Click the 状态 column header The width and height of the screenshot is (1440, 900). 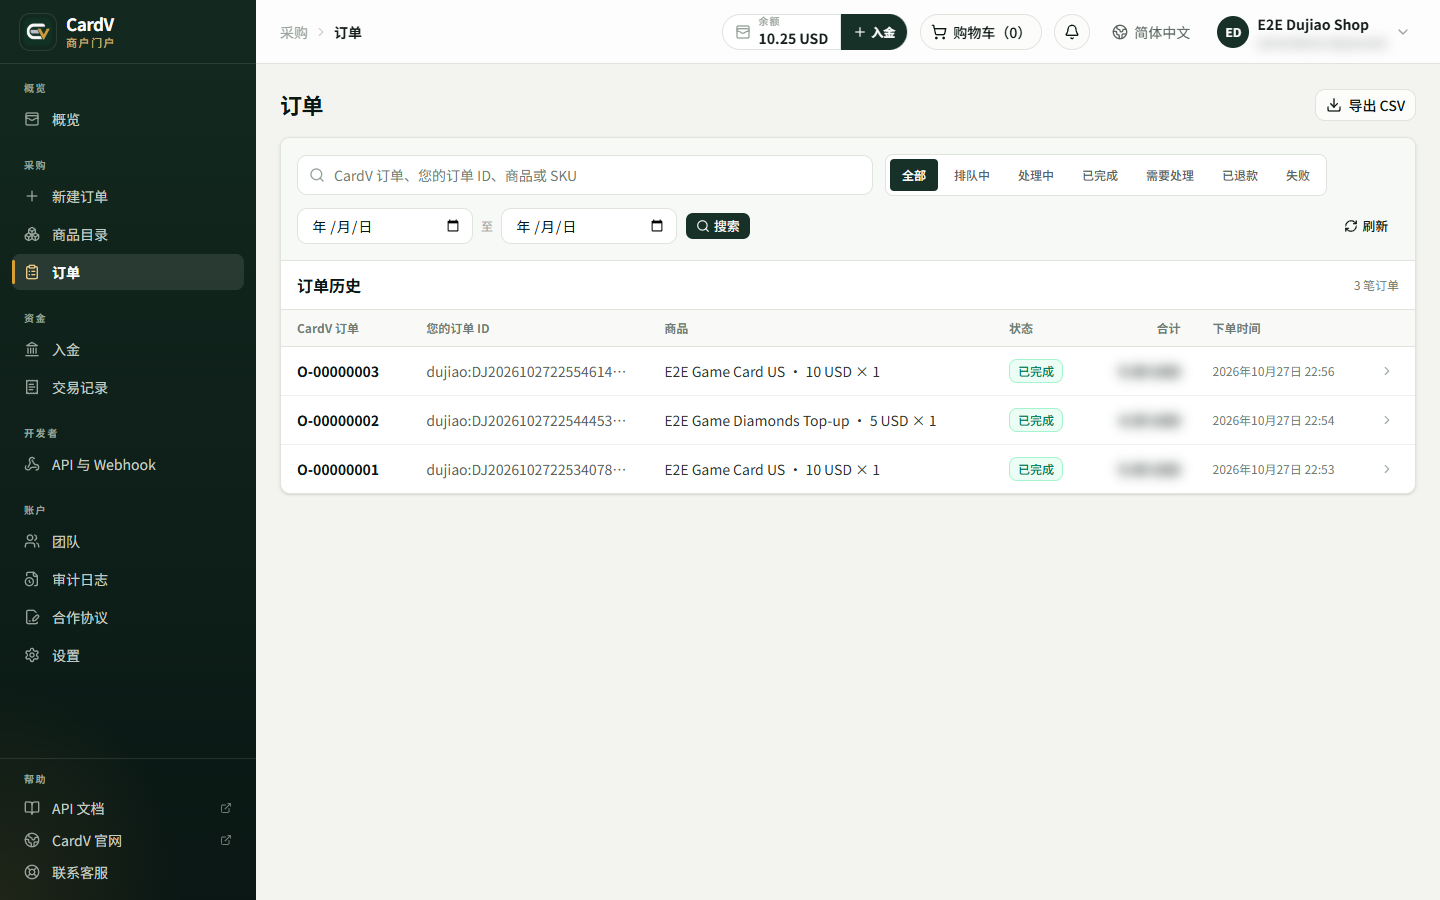[x=1021, y=328]
